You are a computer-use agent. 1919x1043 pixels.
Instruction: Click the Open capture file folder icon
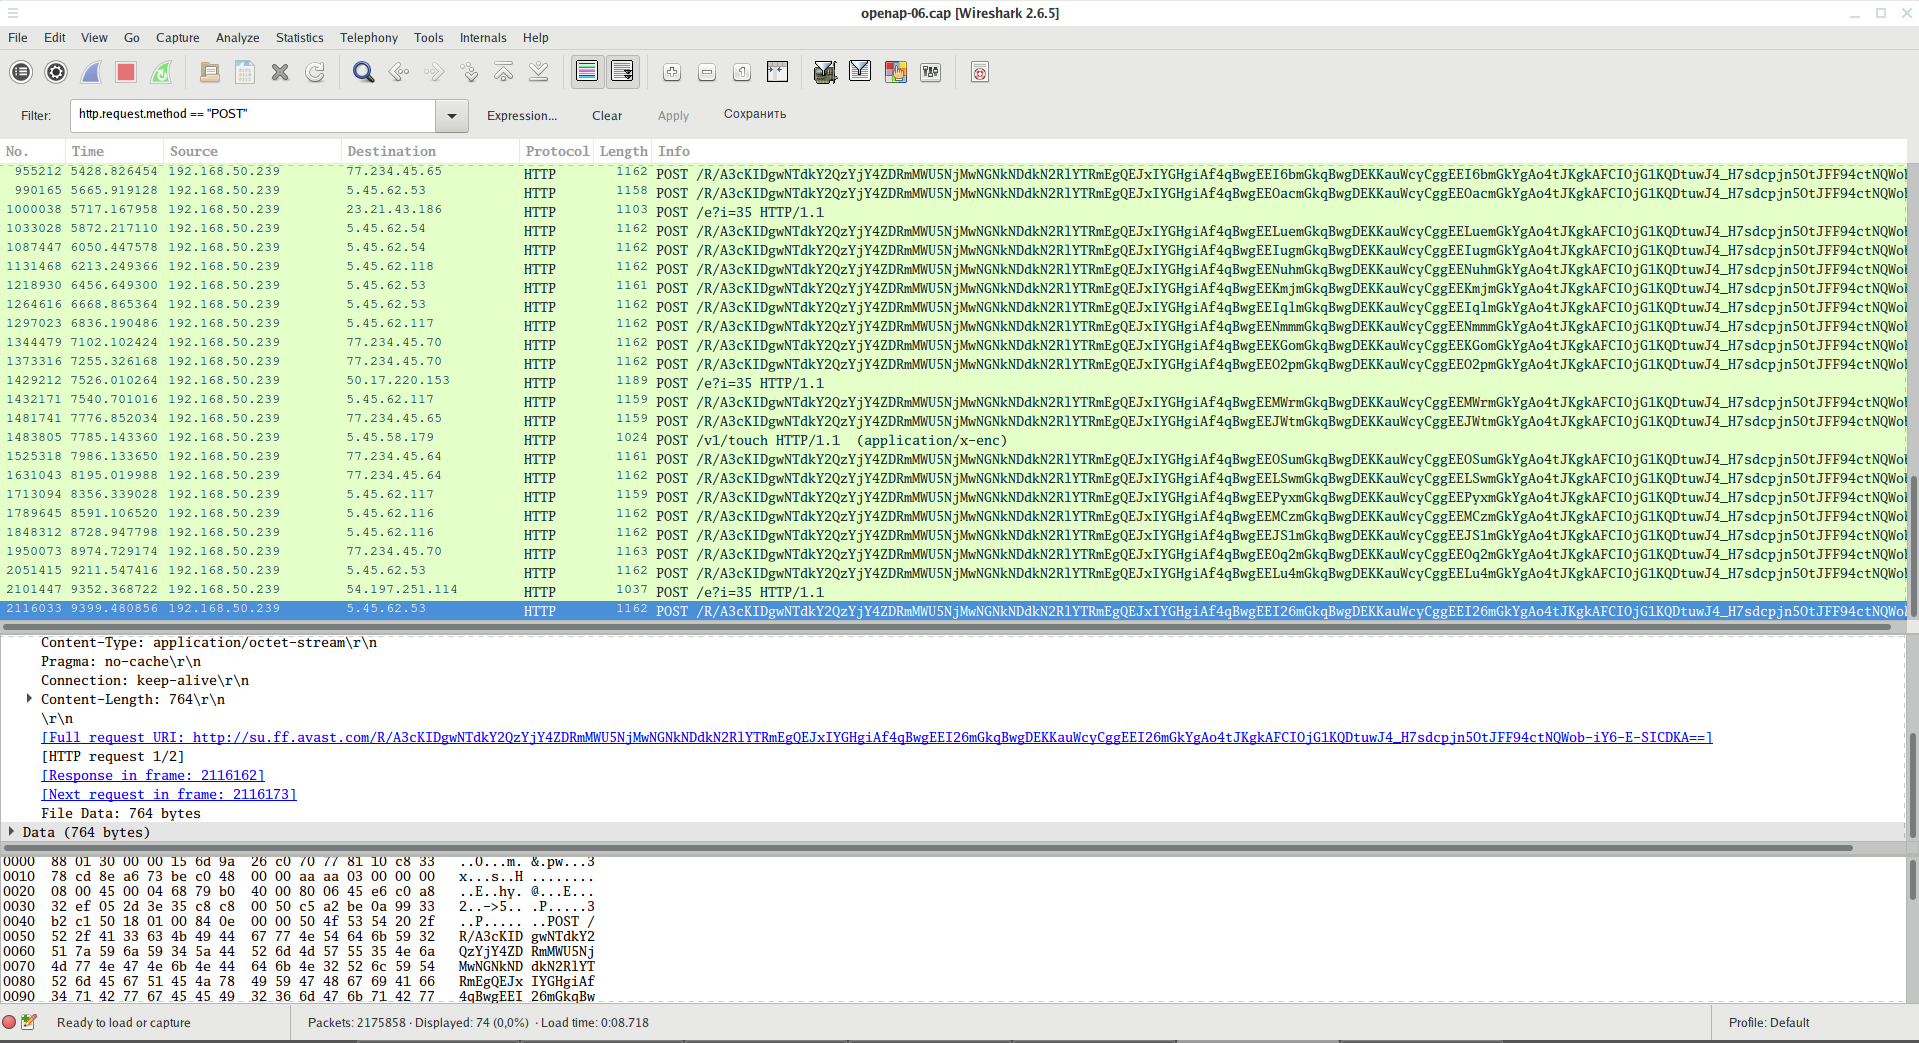210,72
